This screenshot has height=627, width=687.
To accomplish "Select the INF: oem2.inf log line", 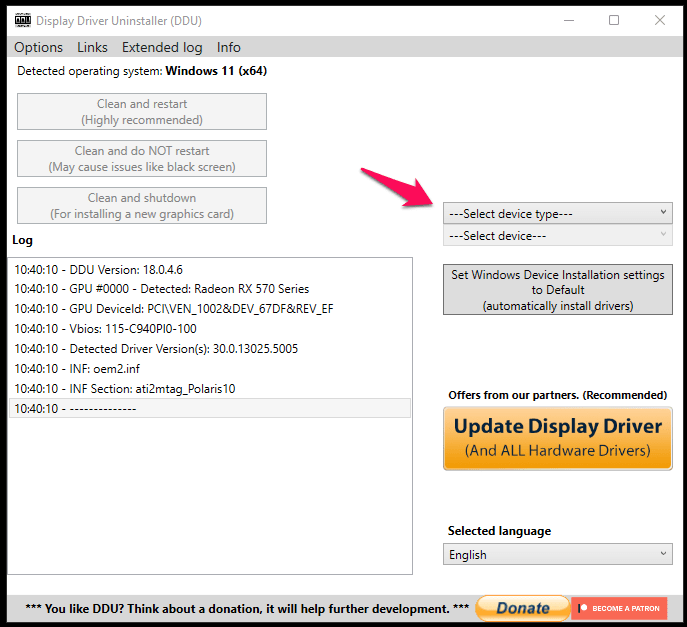I will point(210,368).
